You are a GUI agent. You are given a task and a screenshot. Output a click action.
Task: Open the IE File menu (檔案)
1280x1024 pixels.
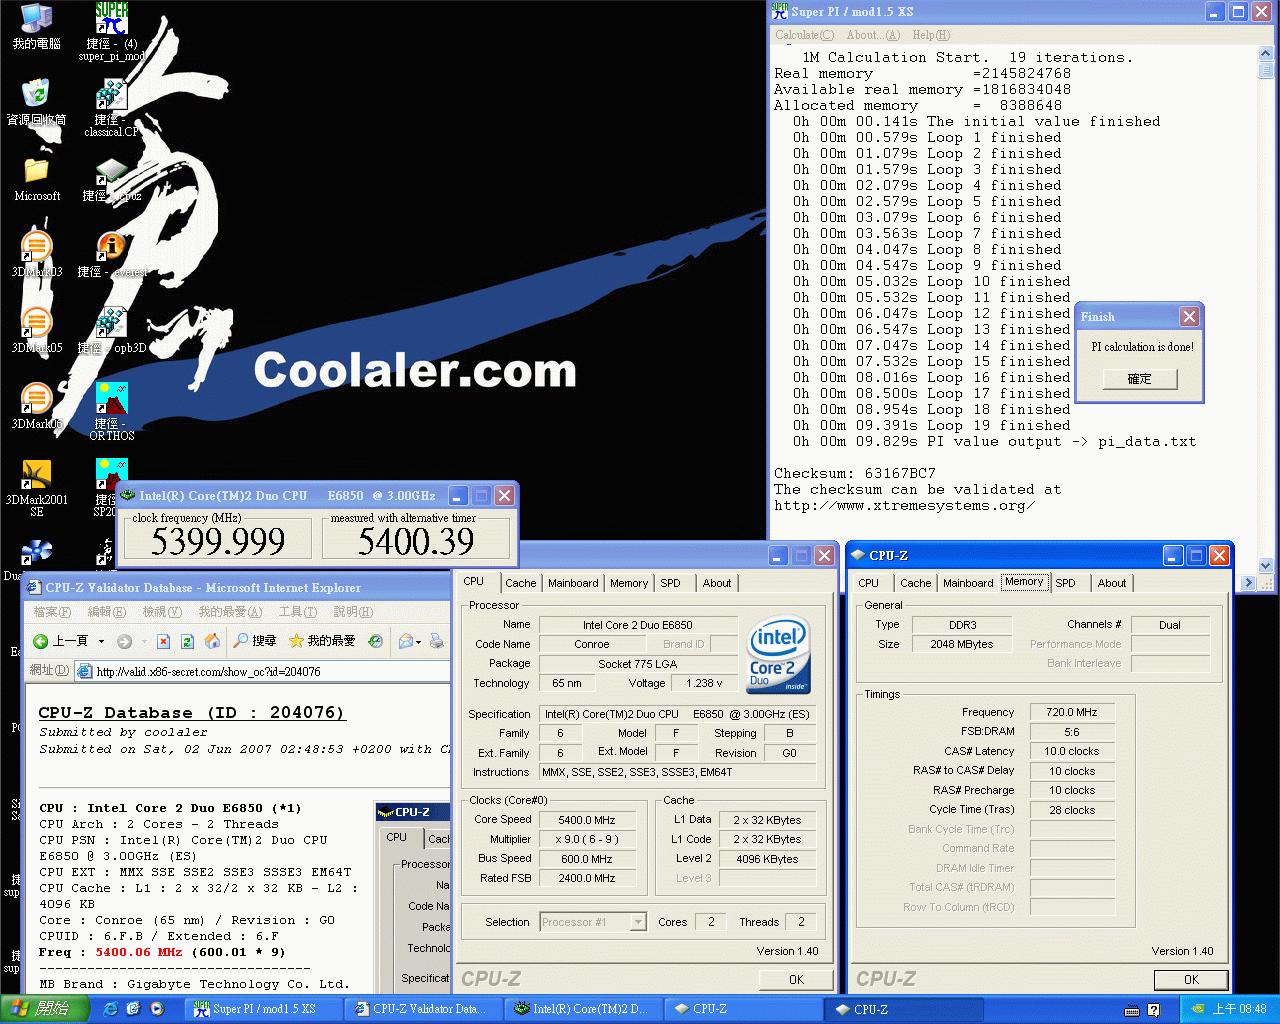(52, 612)
